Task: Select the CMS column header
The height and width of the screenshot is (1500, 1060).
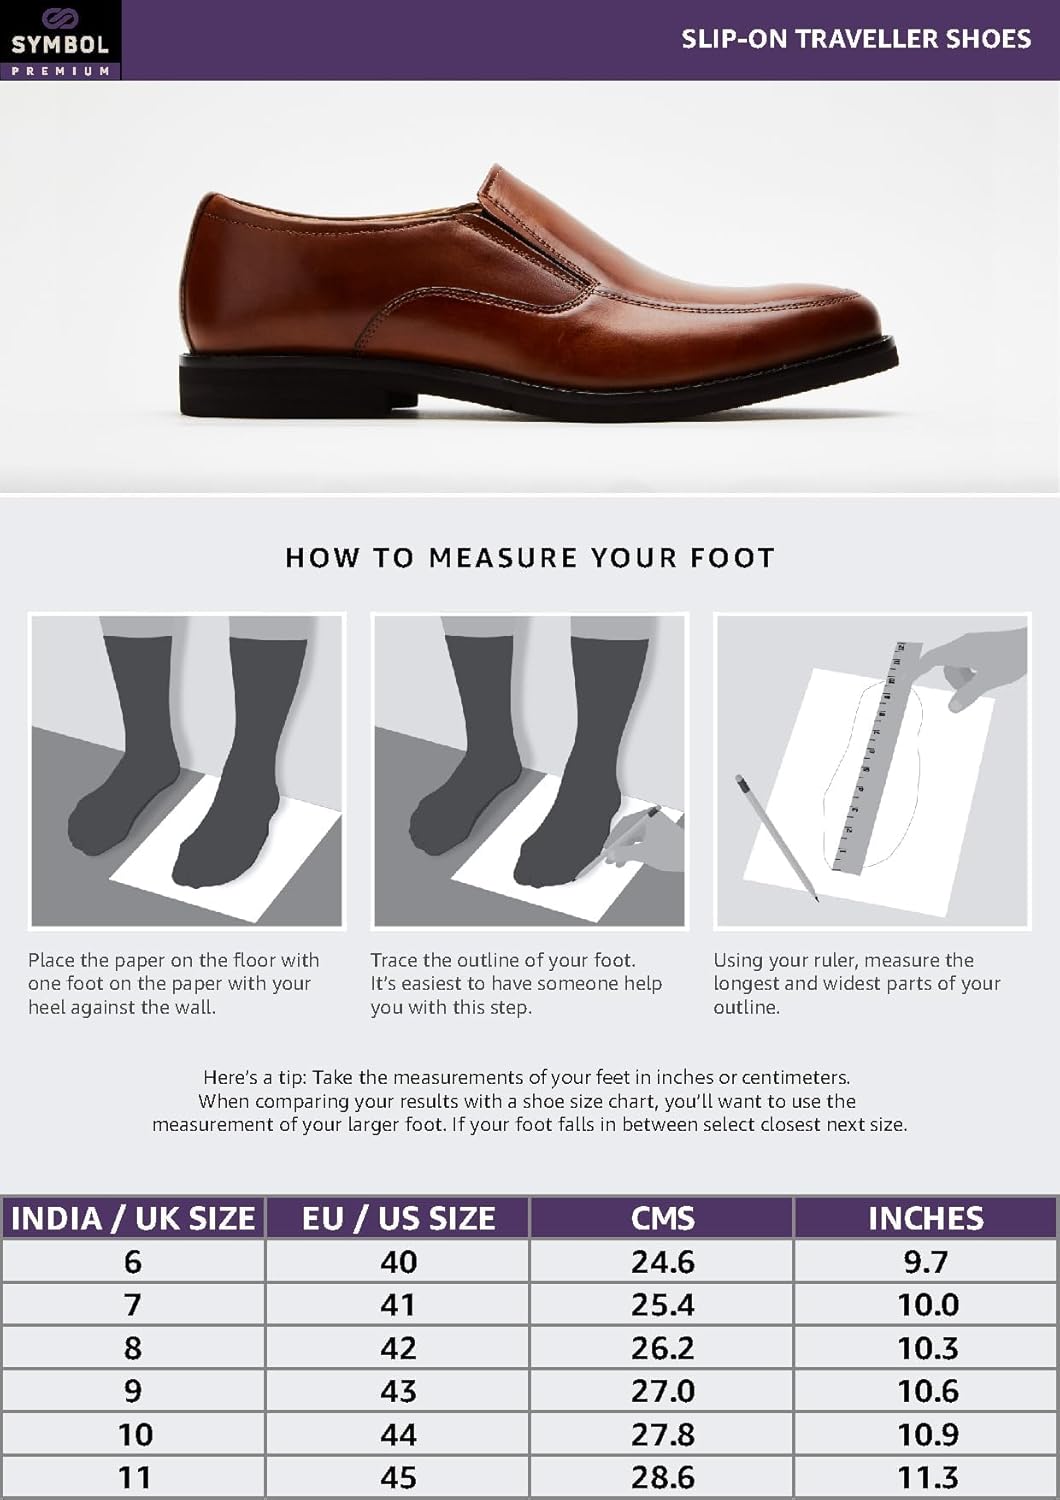Action: point(662,1218)
